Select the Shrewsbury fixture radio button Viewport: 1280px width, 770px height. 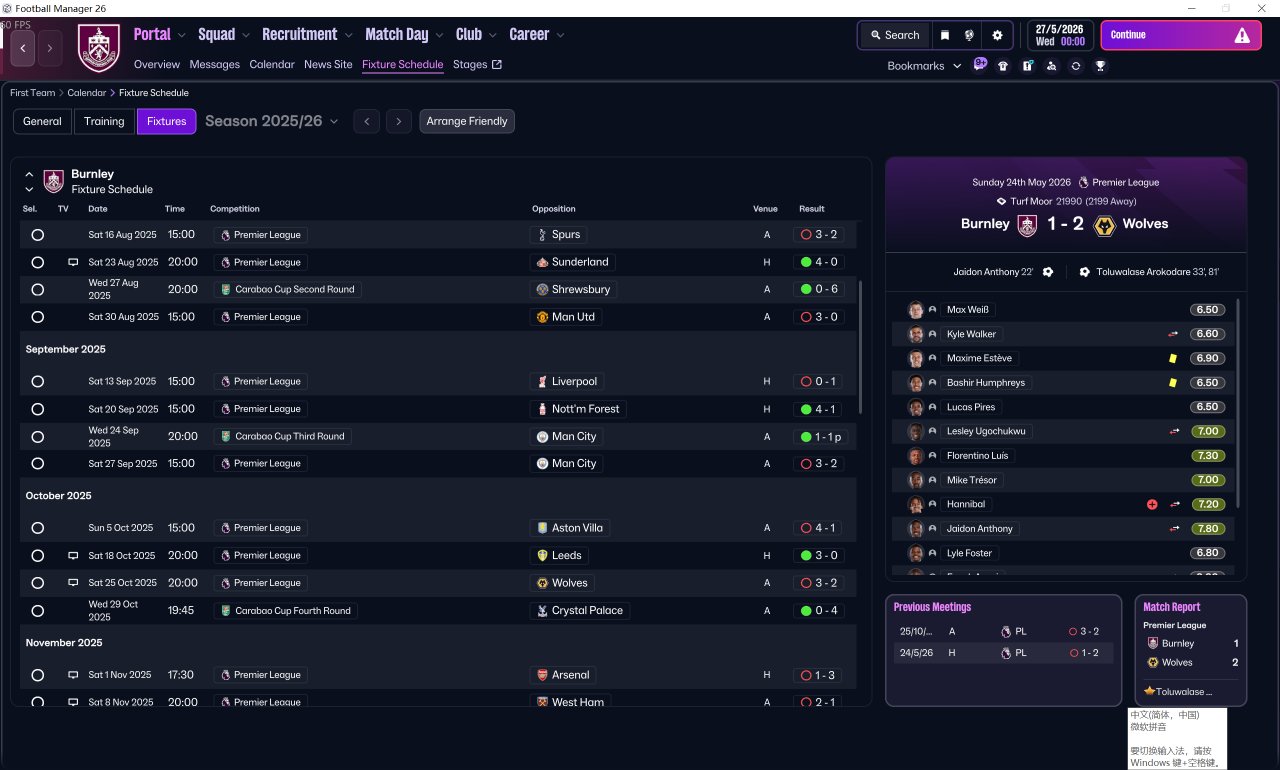click(x=37, y=290)
